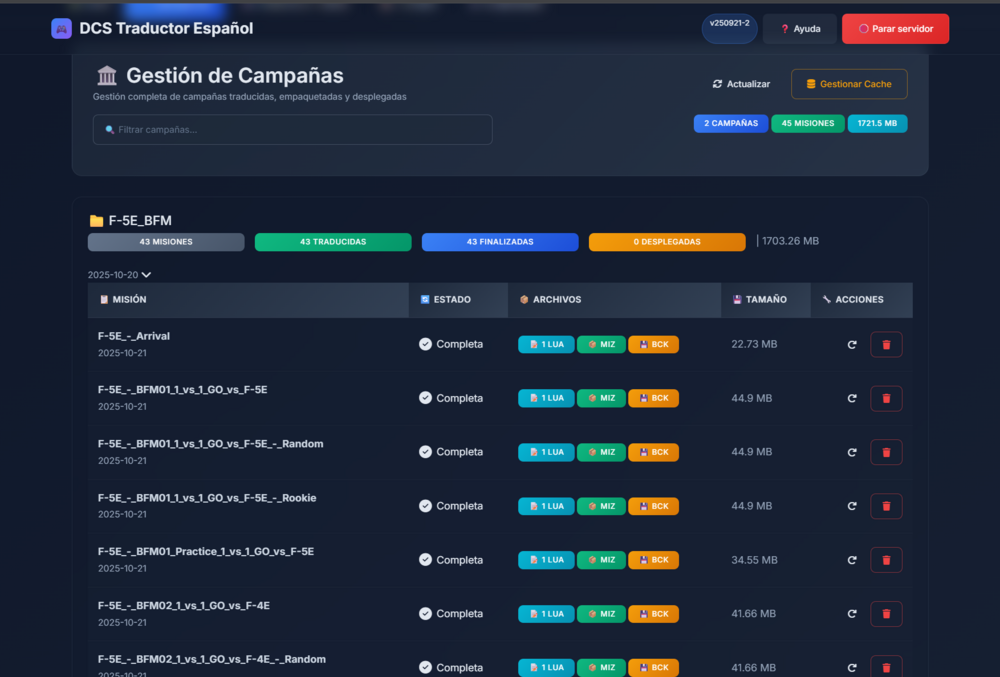The width and height of the screenshot is (1000, 677).
Task: Select F-5E_-_BFM01_1_vs_1_GO_vs_F-5E_-_Rookie mission name
Action: [207, 498]
